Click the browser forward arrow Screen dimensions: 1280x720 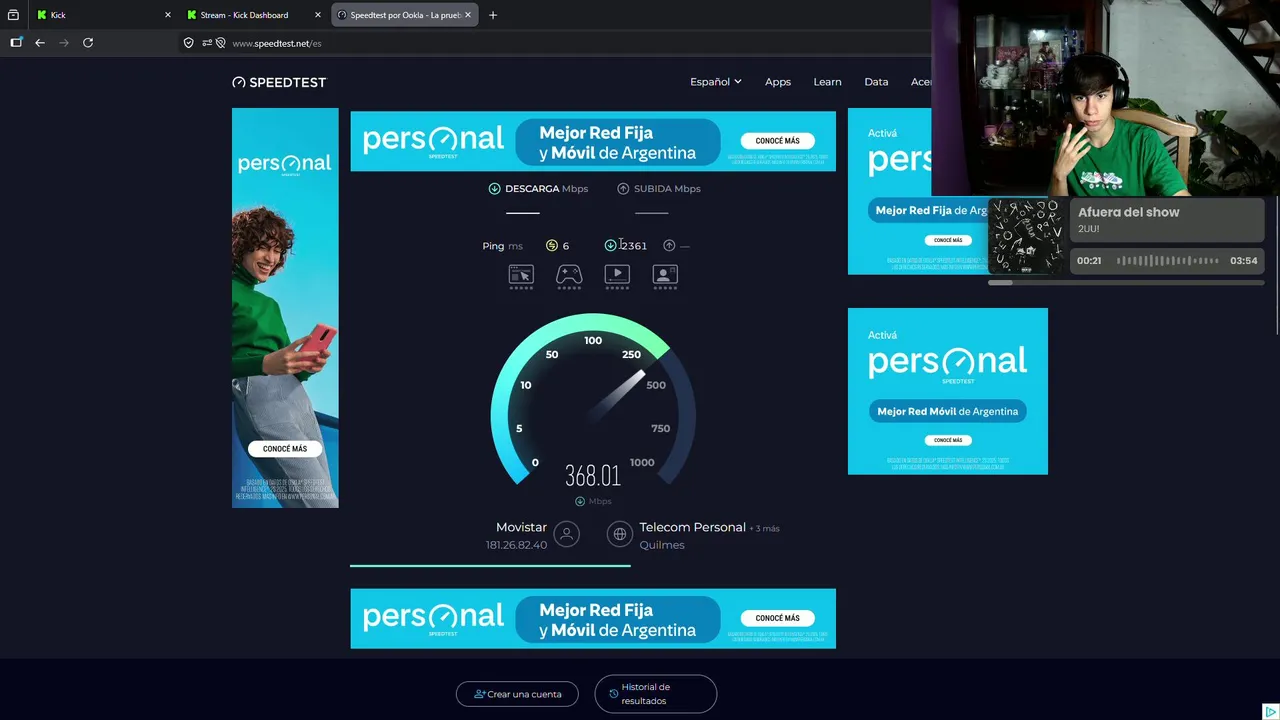coord(64,43)
